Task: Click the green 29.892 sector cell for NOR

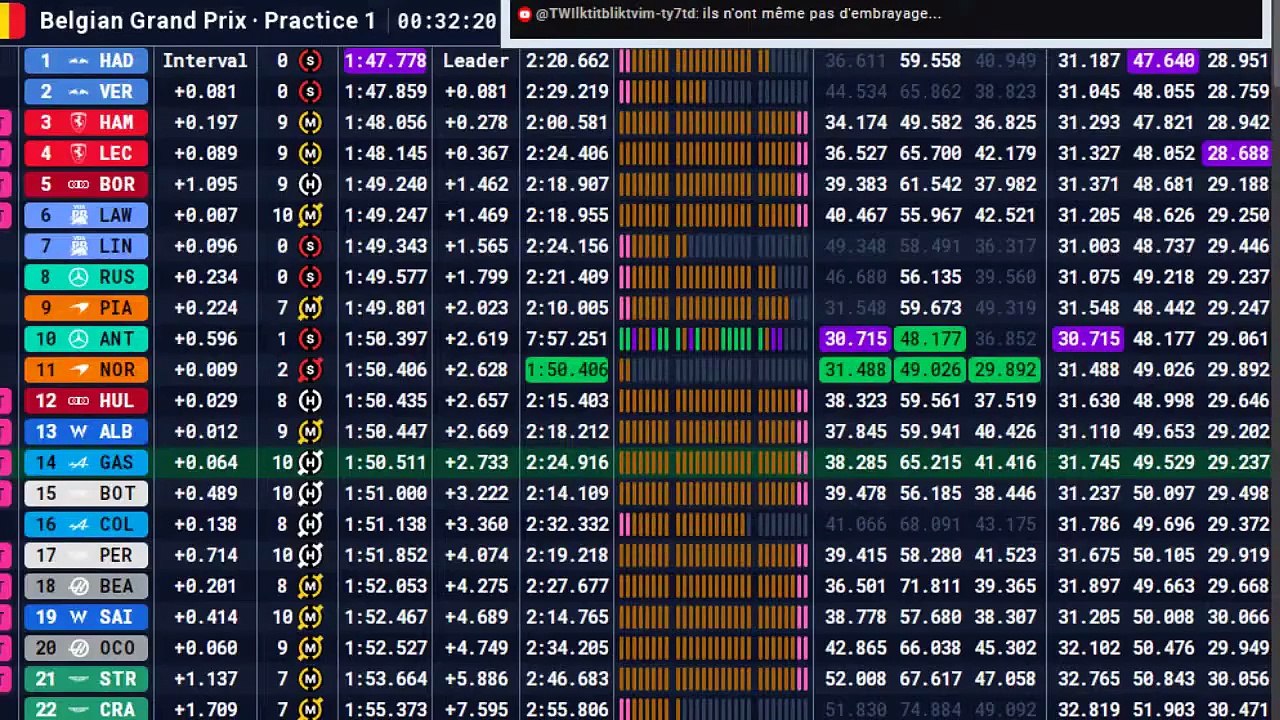Action: [1004, 371]
